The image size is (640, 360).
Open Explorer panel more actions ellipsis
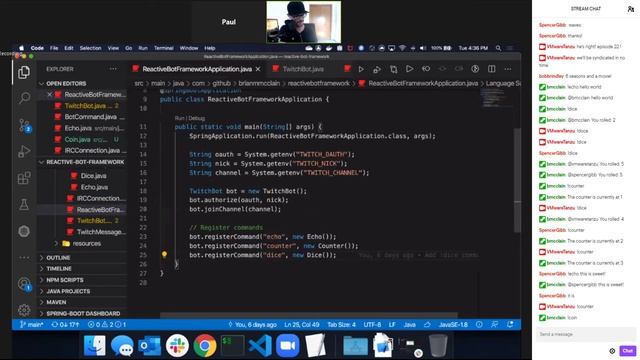(x=113, y=69)
